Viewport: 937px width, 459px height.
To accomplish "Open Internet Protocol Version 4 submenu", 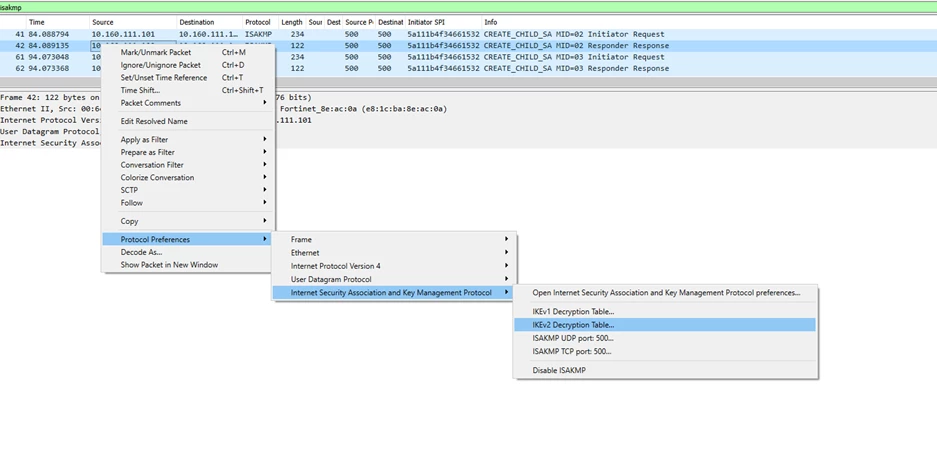I will pos(394,266).
